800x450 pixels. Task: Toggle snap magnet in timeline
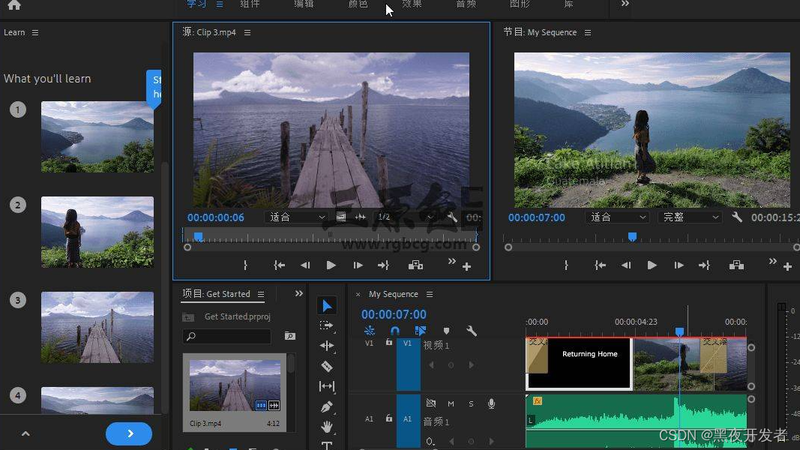(395, 331)
